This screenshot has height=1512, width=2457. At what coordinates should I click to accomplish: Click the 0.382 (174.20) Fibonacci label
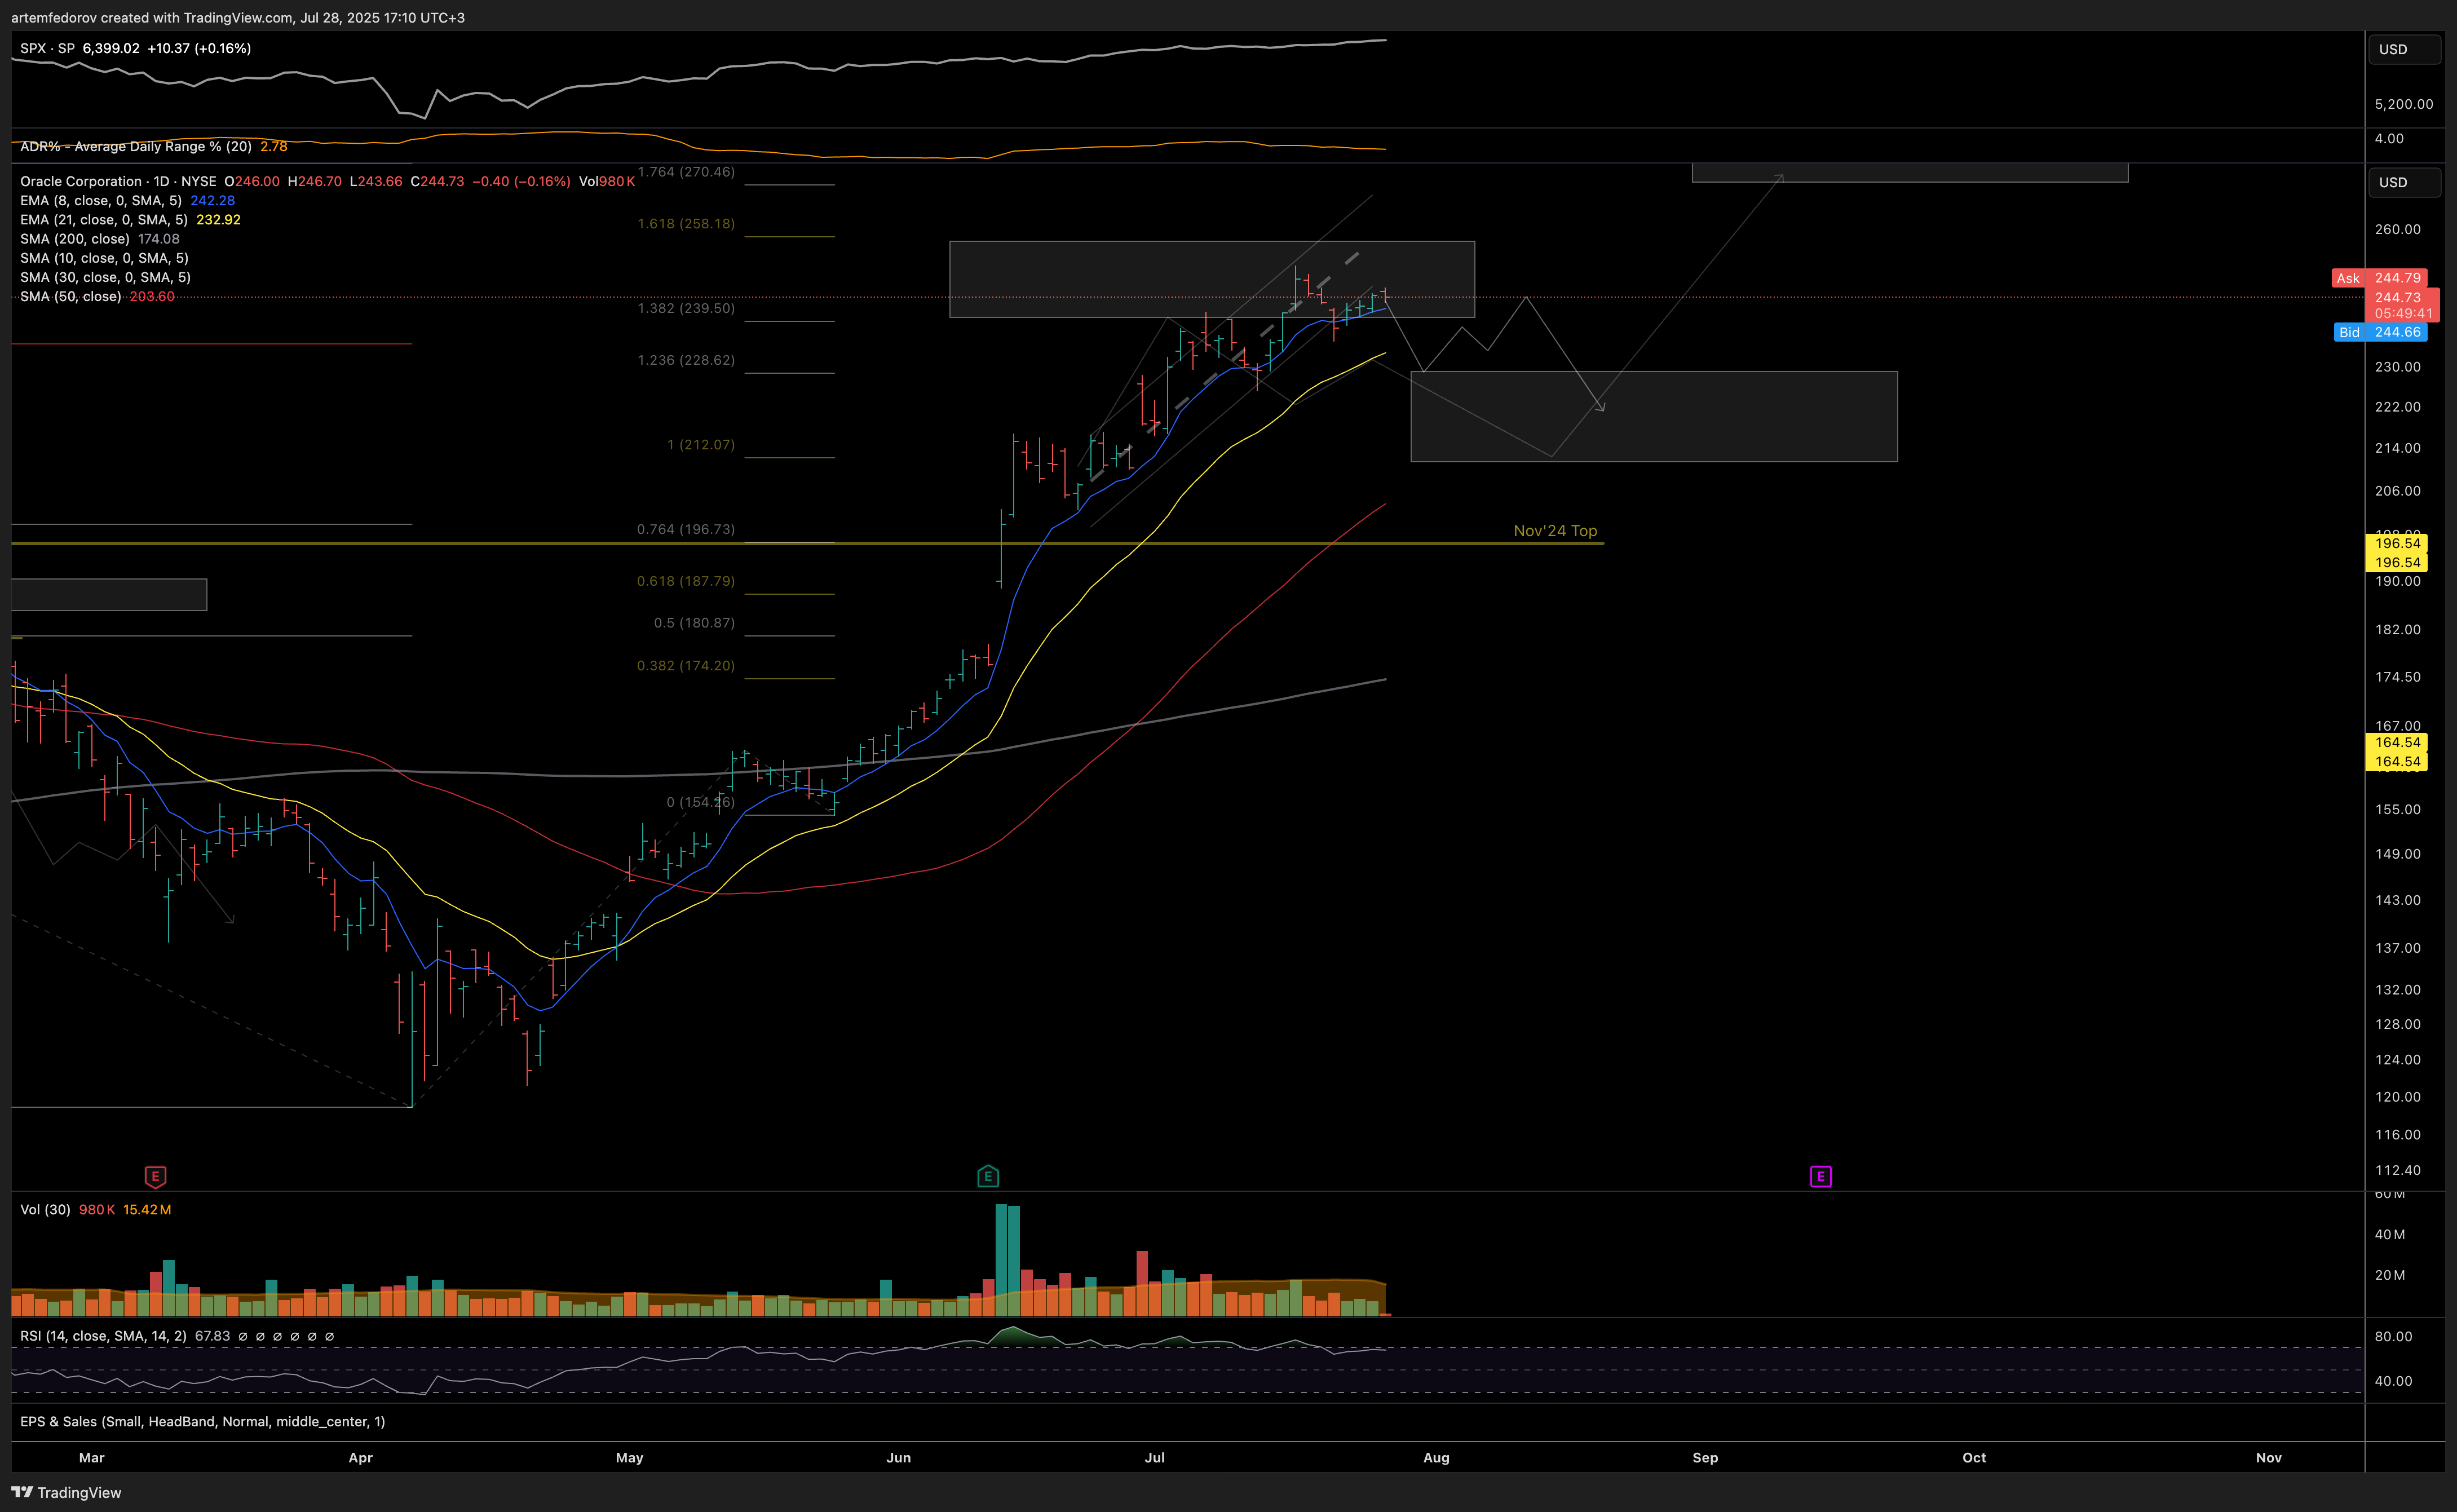coord(686,665)
